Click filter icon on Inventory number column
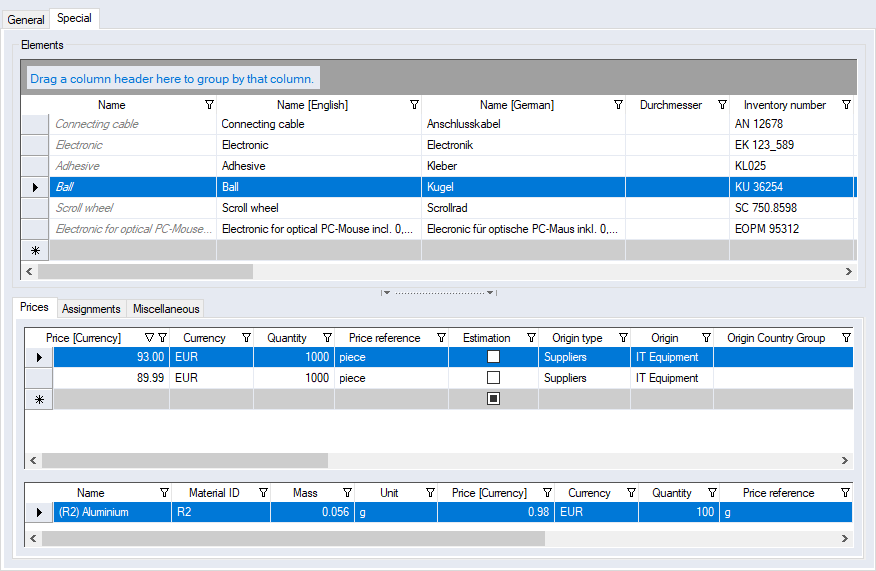876x571 pixels. pyautogui.click(x=846, y=105)
